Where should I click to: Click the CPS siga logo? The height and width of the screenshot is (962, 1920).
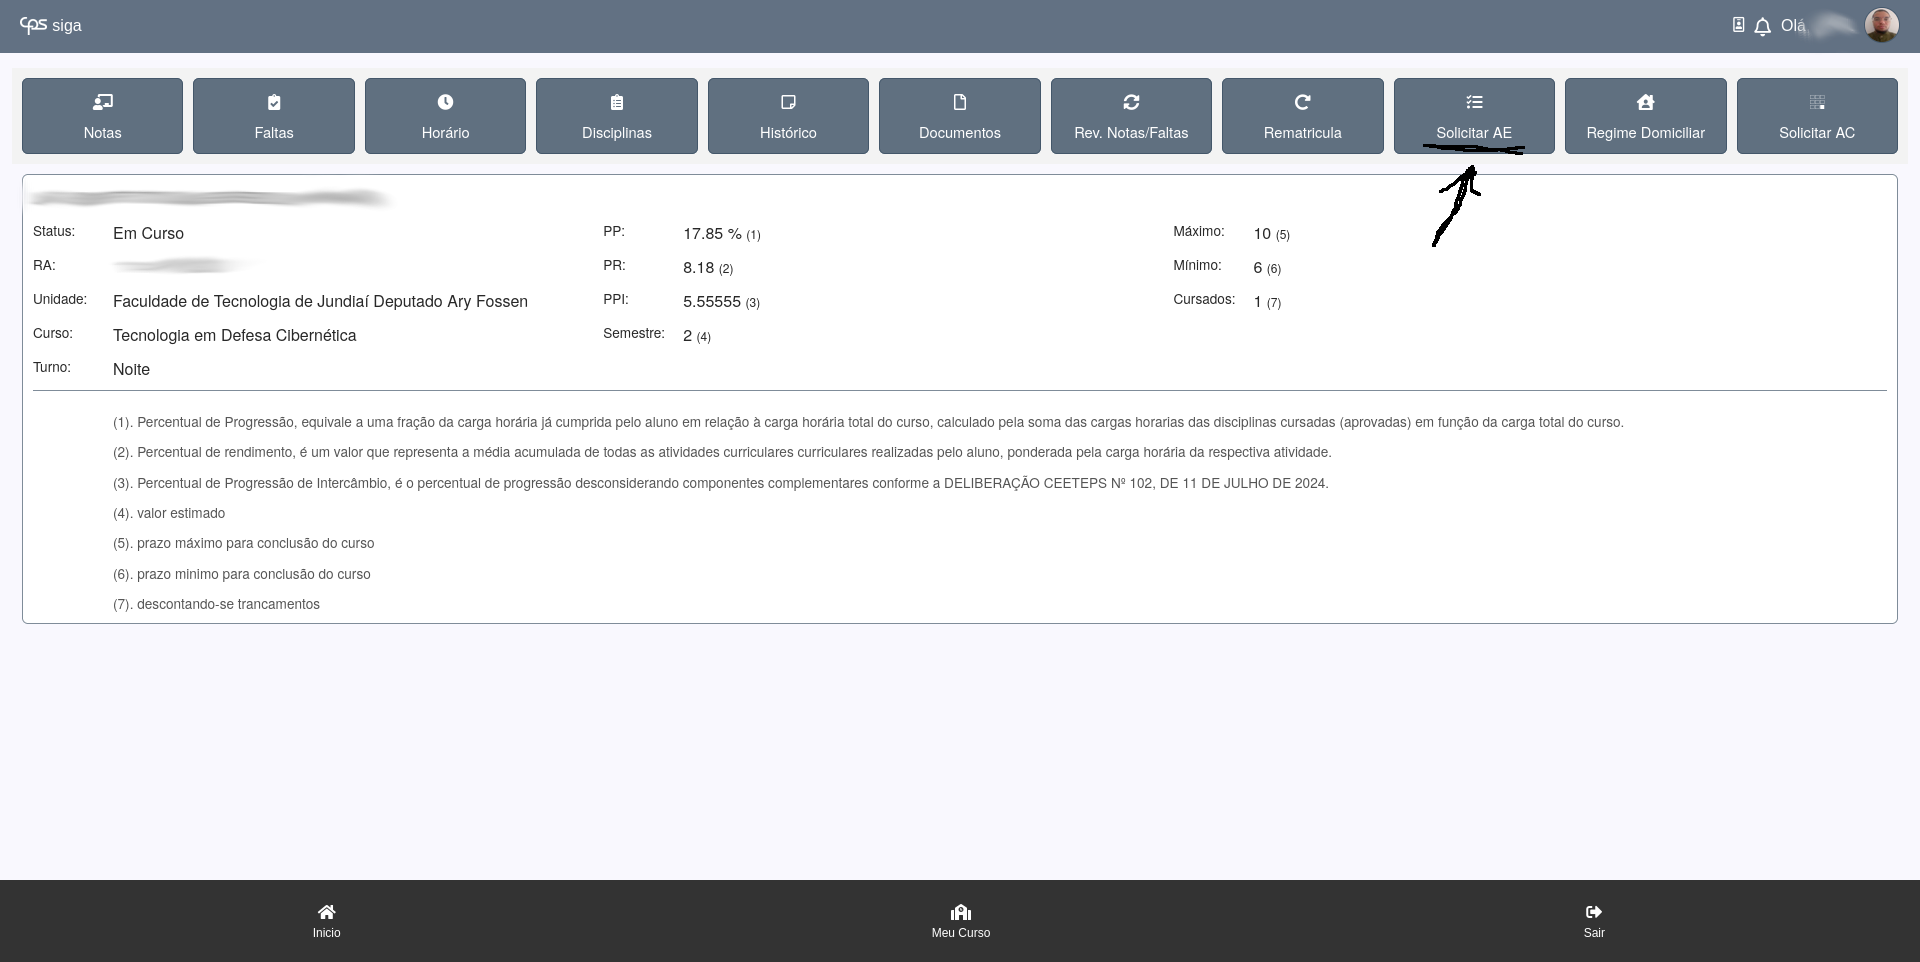click(x=51, y=25)
